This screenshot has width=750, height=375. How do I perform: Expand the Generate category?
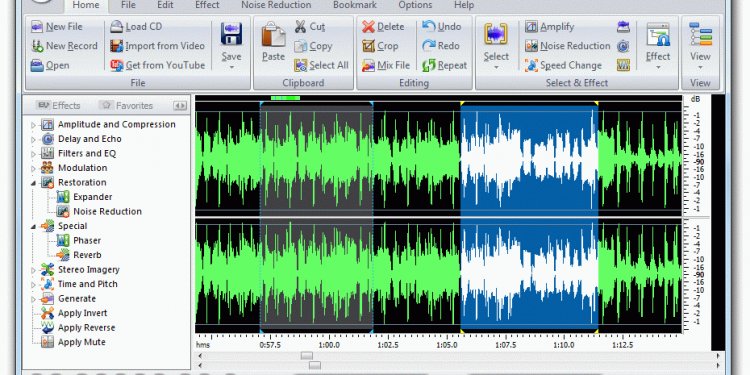click(x=33, y=299)
